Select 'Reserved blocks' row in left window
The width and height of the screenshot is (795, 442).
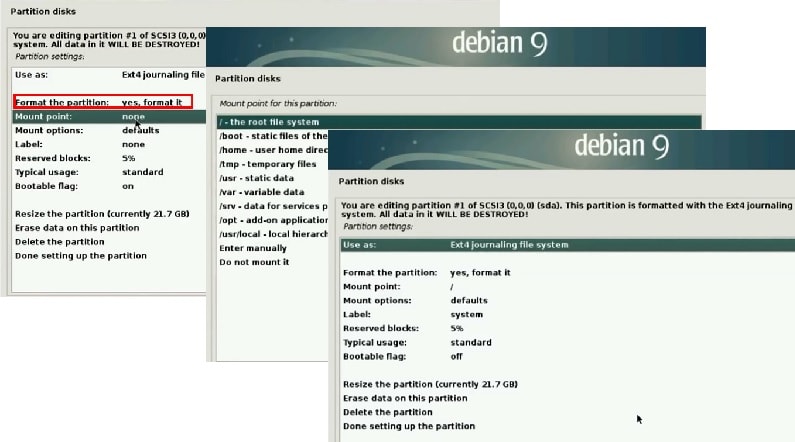pos(109,158)
